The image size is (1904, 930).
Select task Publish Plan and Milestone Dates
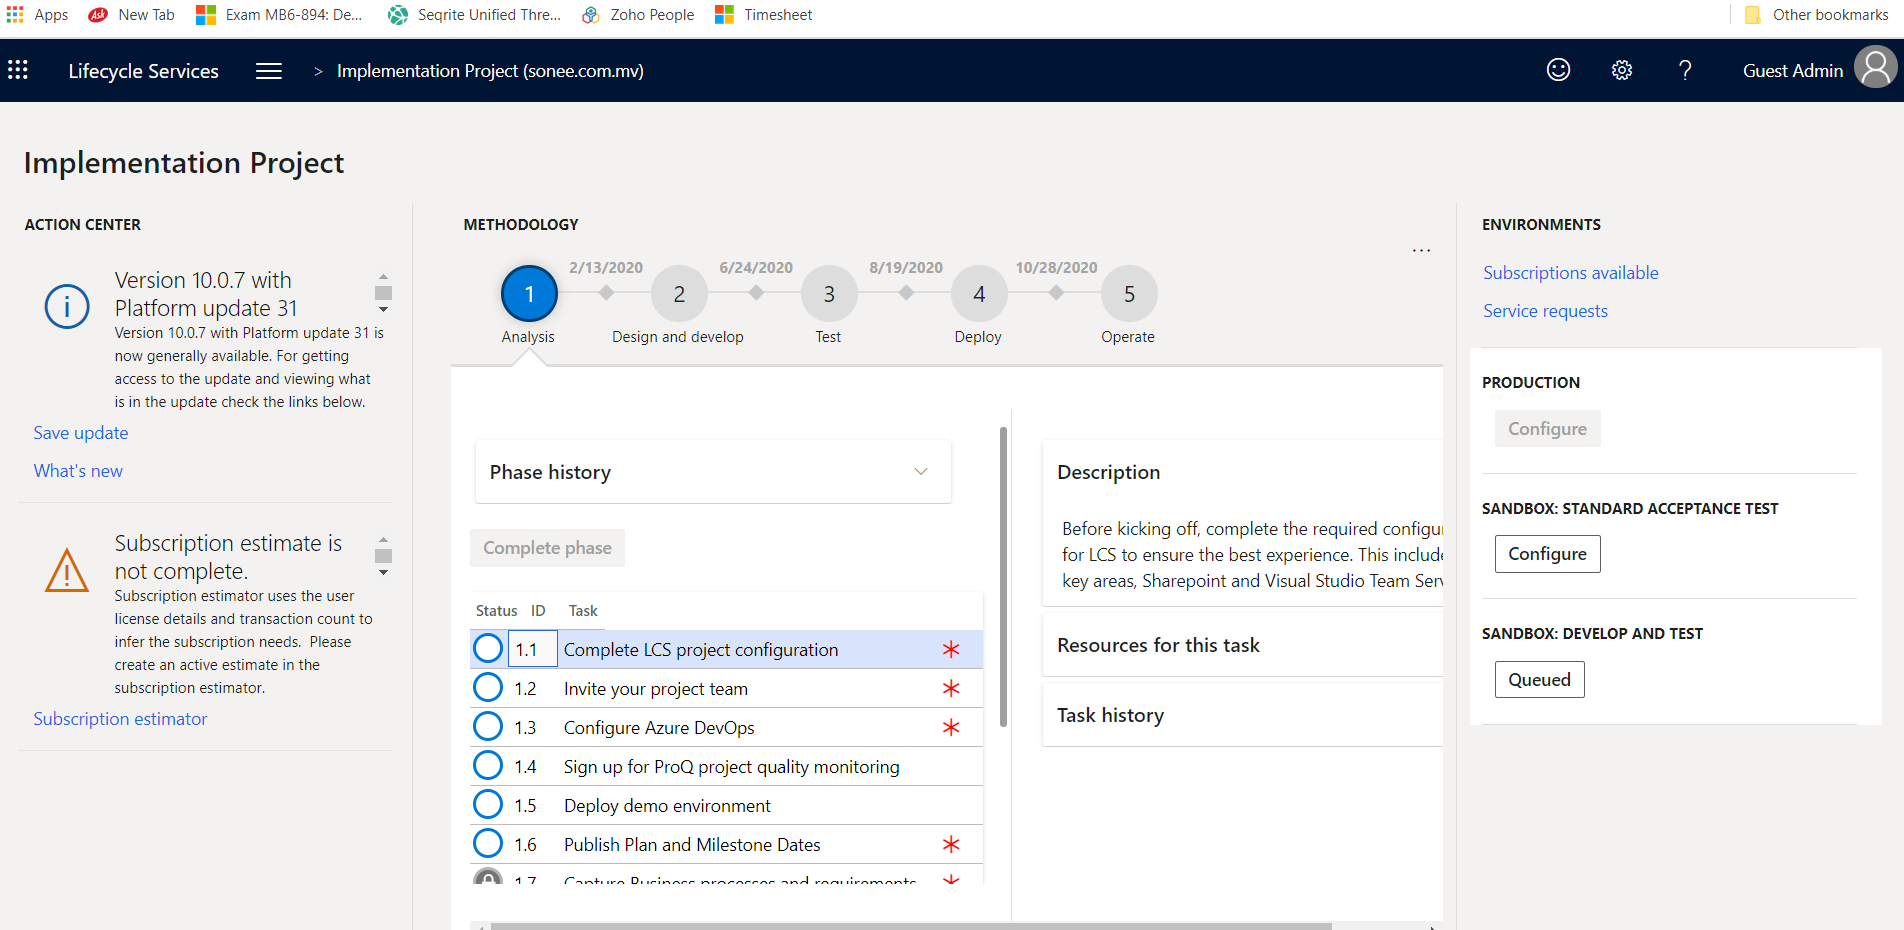click(x=692, y=844)
